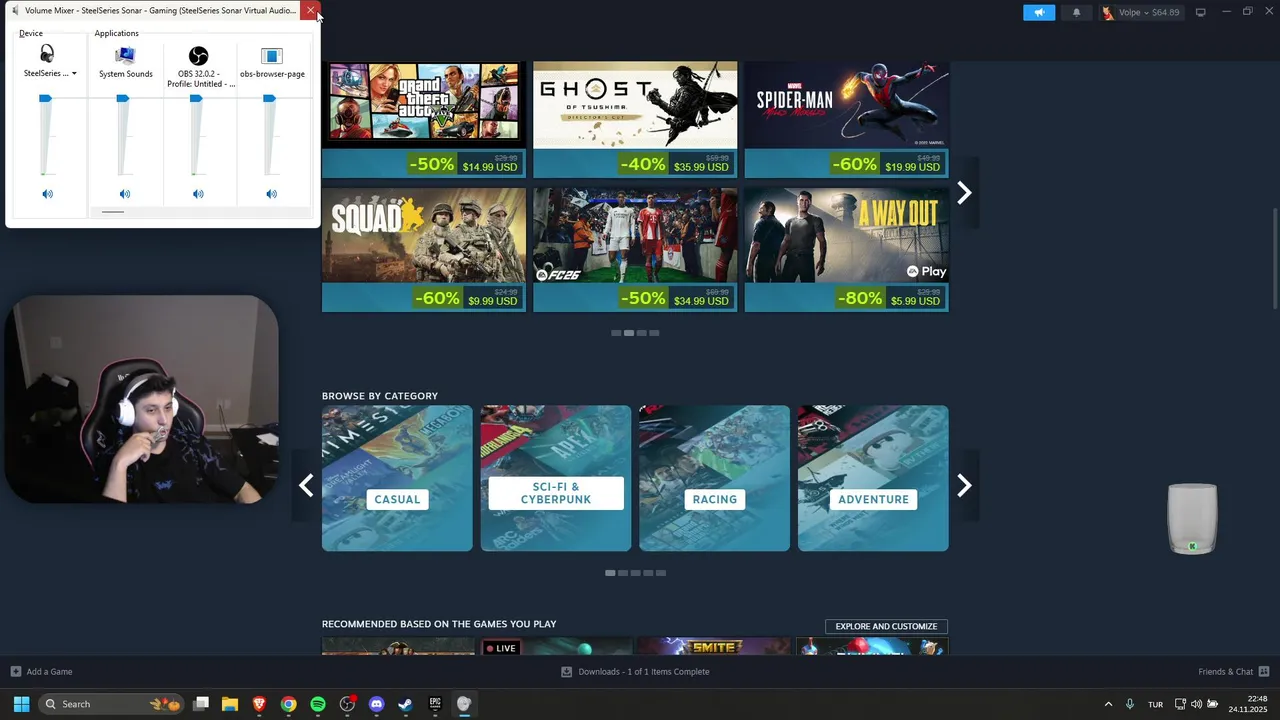Switch to Steam Big Picture mode icon
The image size is (1280, 720).
click(x=1200, y=12)
